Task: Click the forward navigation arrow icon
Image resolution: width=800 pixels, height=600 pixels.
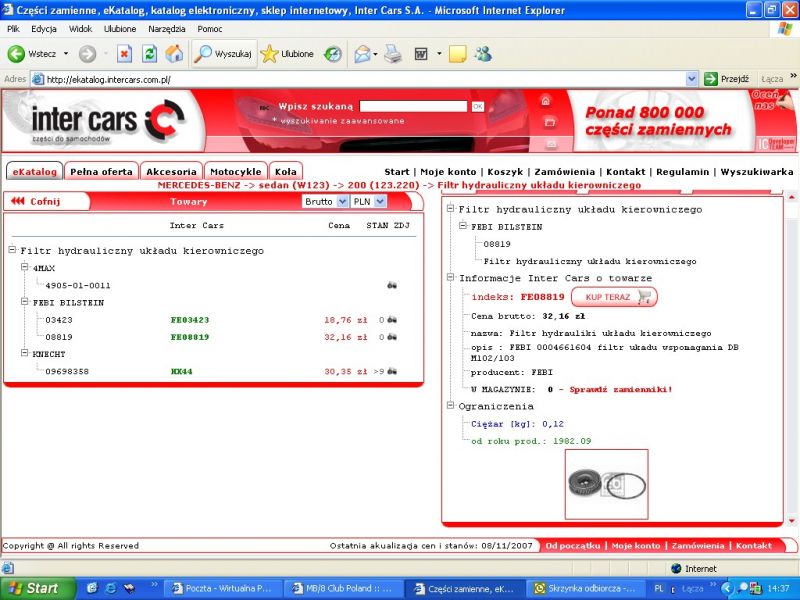Action: (x=87, y=54)
